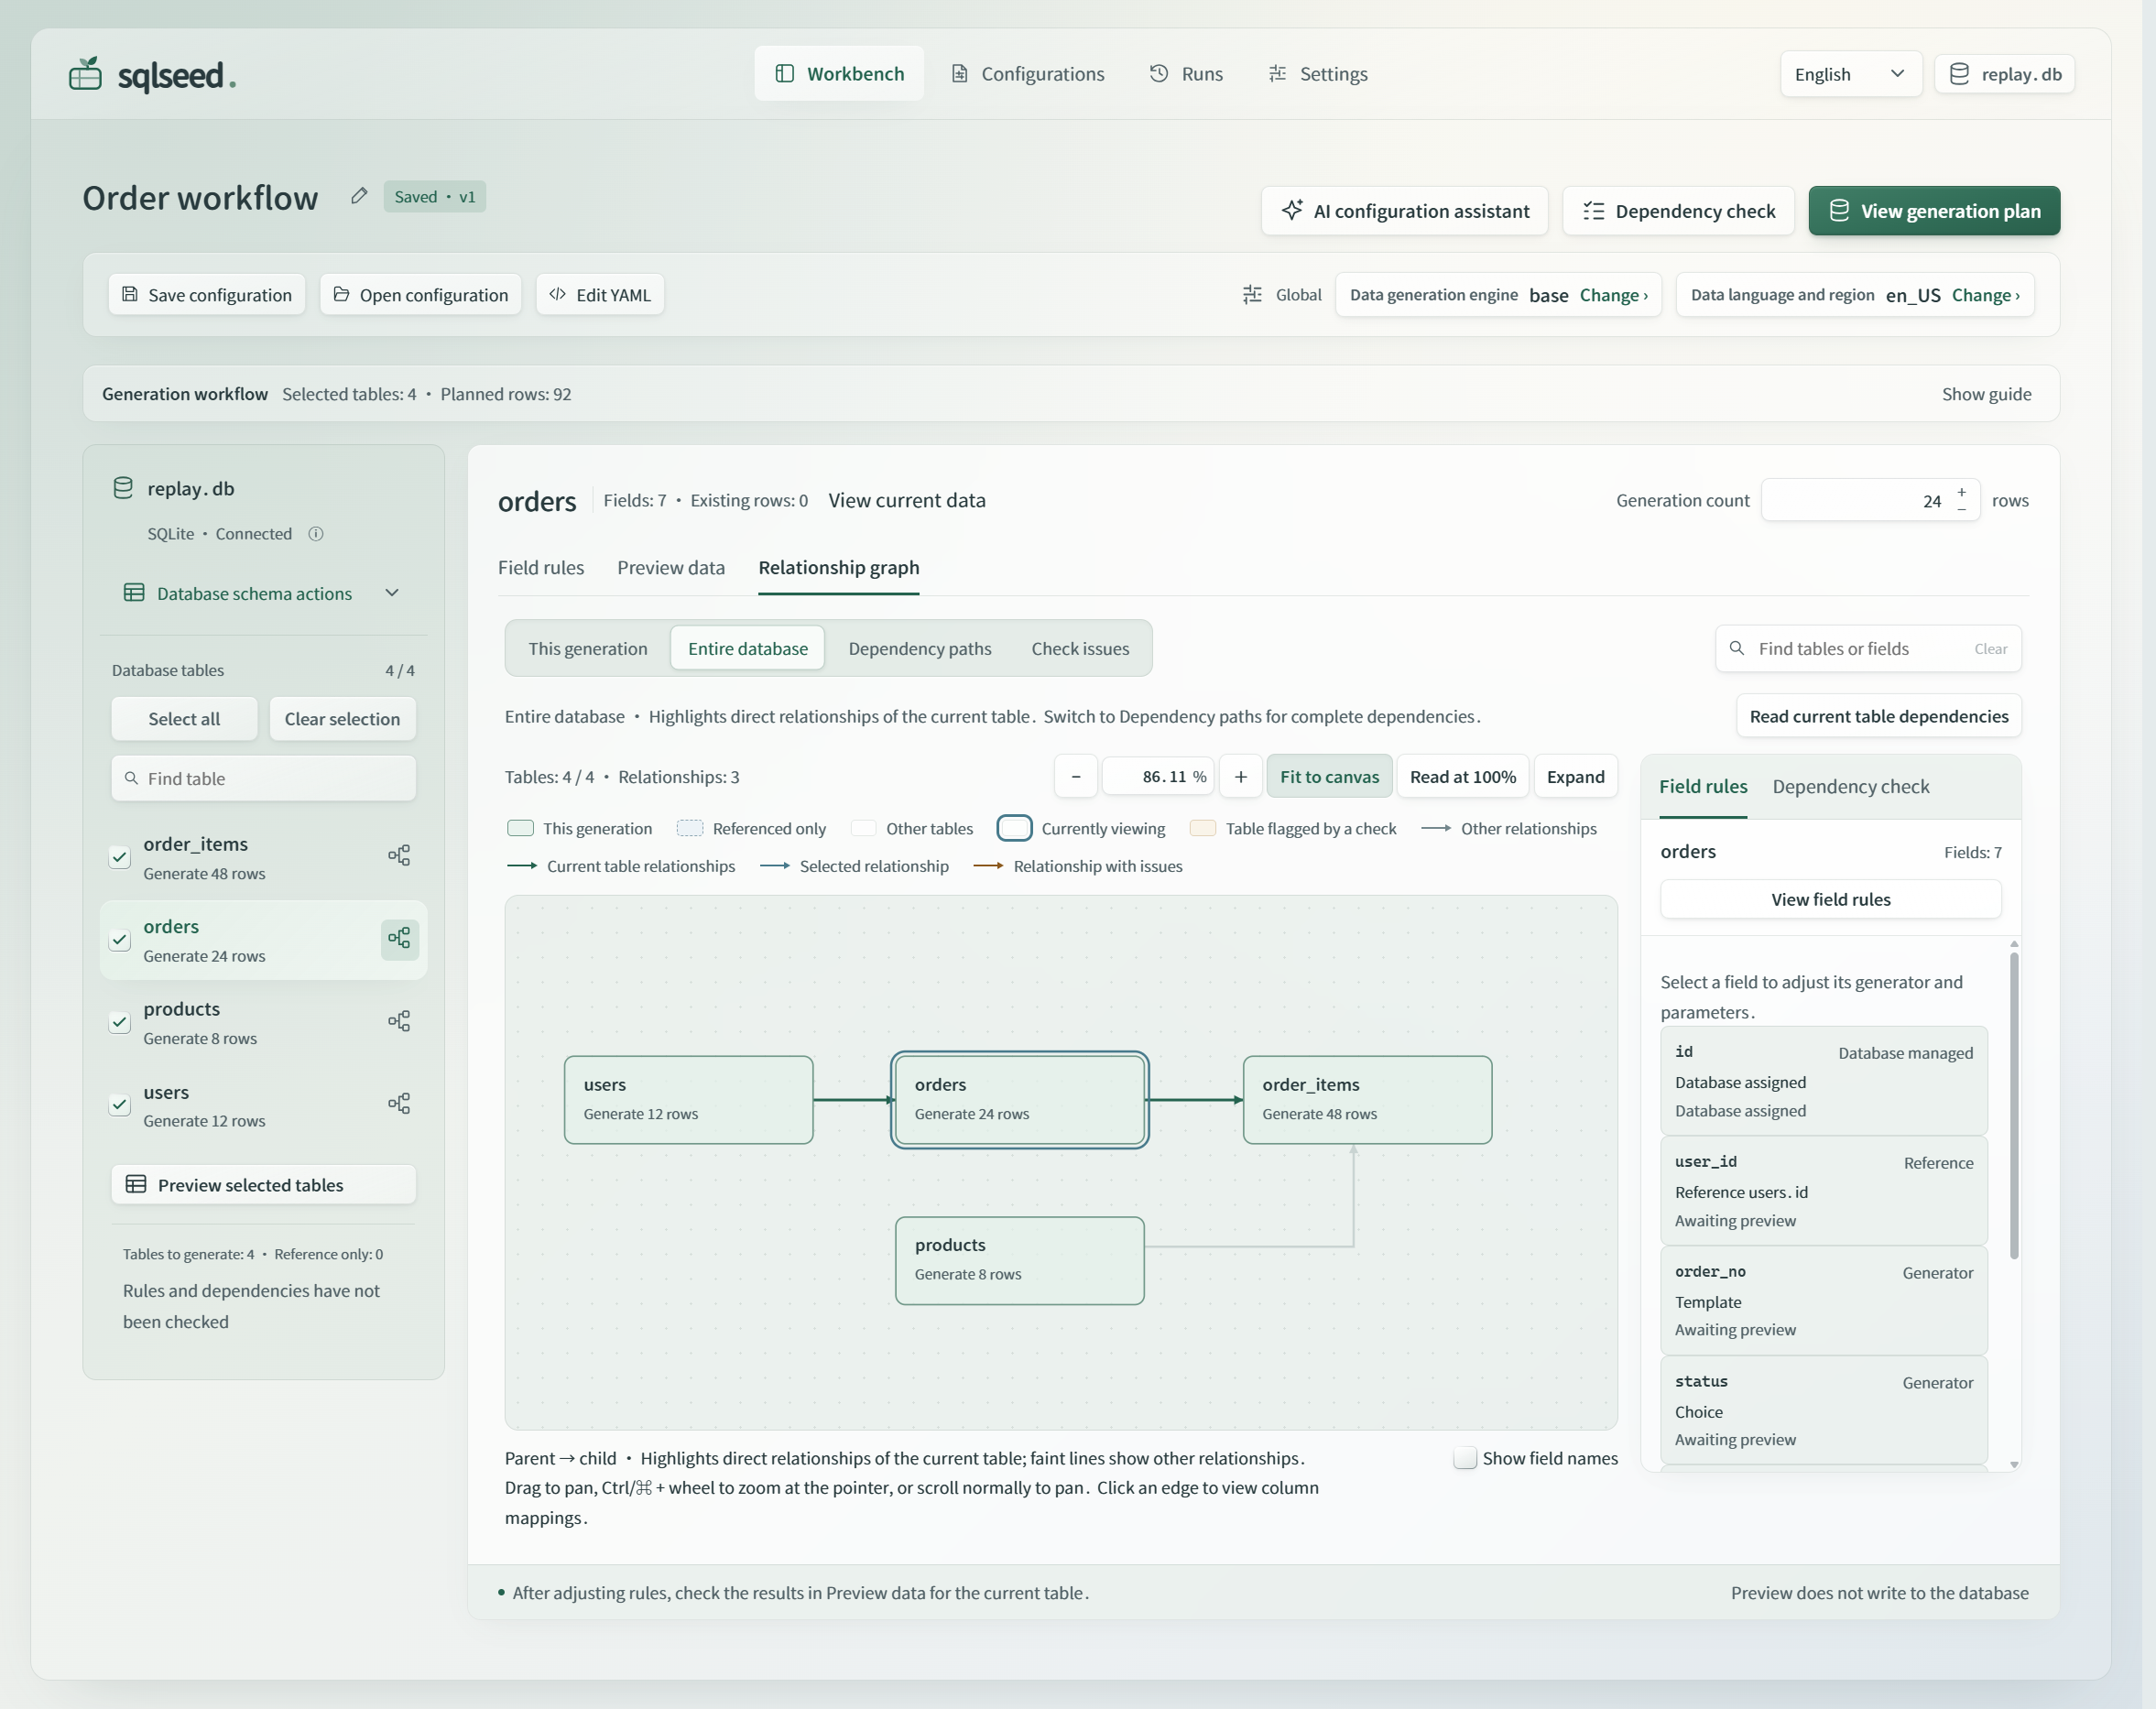This screenshot has width=2156, height=1709.
Task: Select the users node in the graph
Action: [x=688, y=1099]
